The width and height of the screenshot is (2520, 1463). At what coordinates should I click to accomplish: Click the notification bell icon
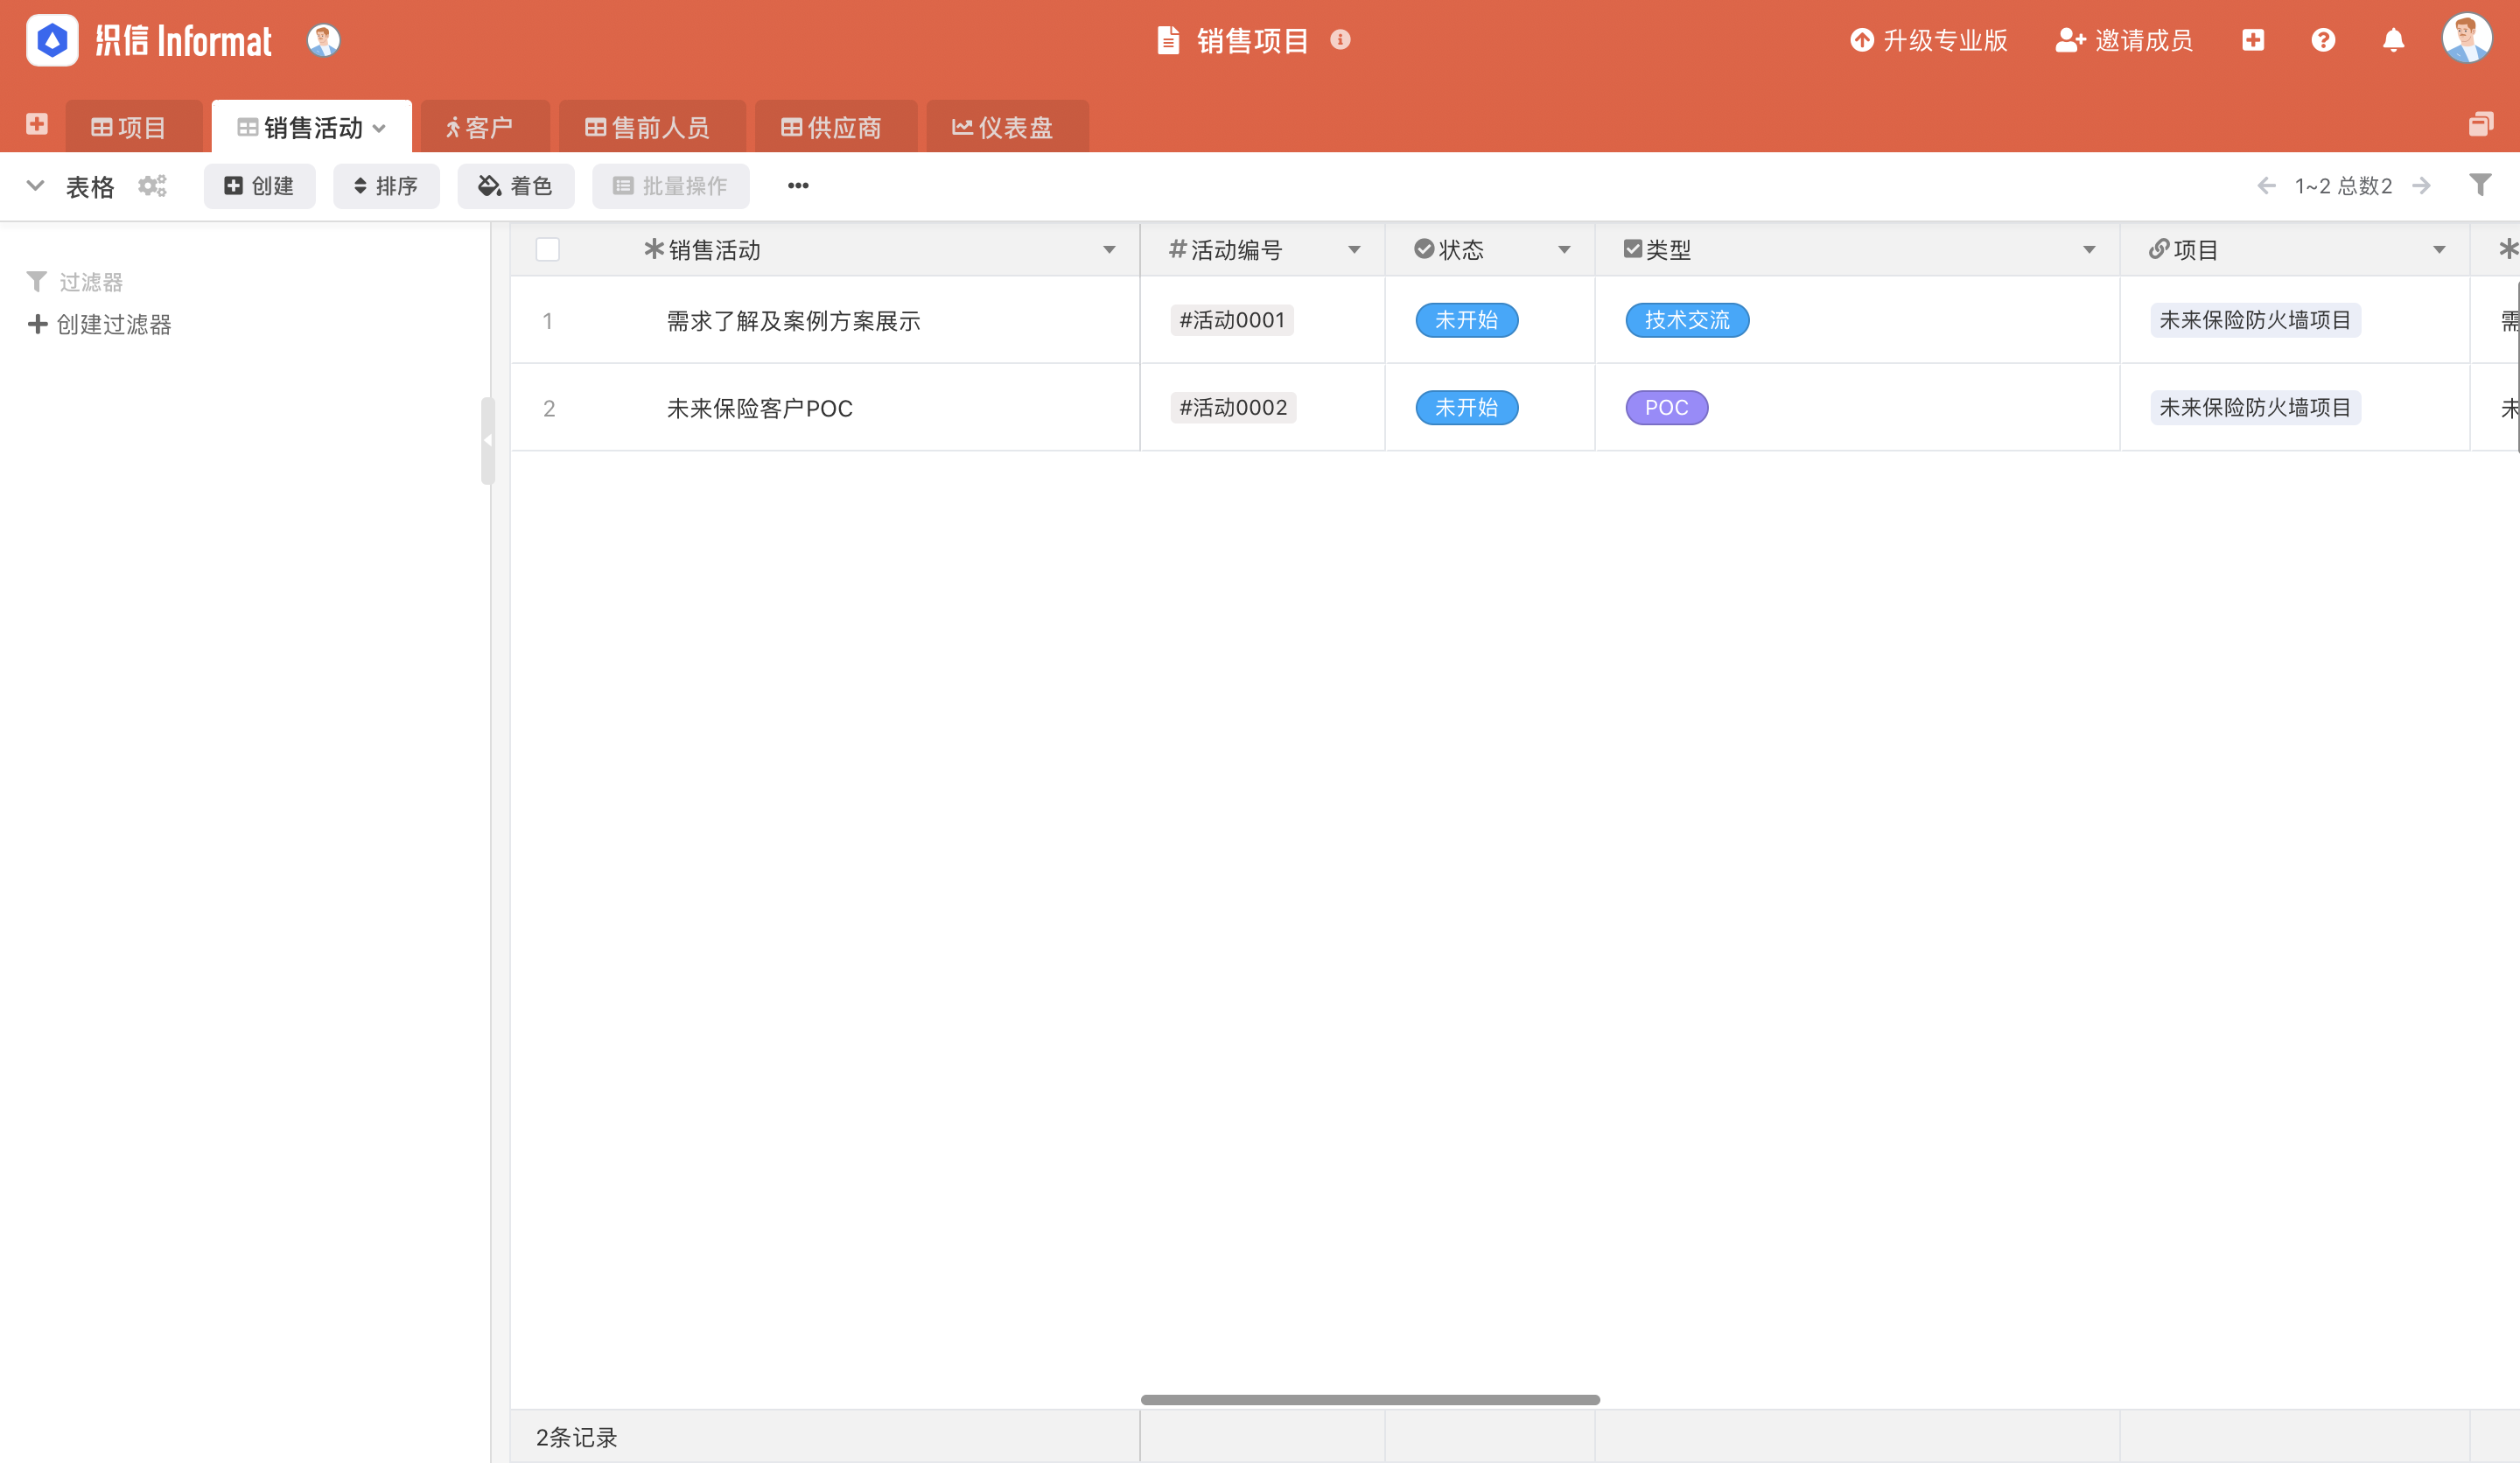click(2394, 40)
